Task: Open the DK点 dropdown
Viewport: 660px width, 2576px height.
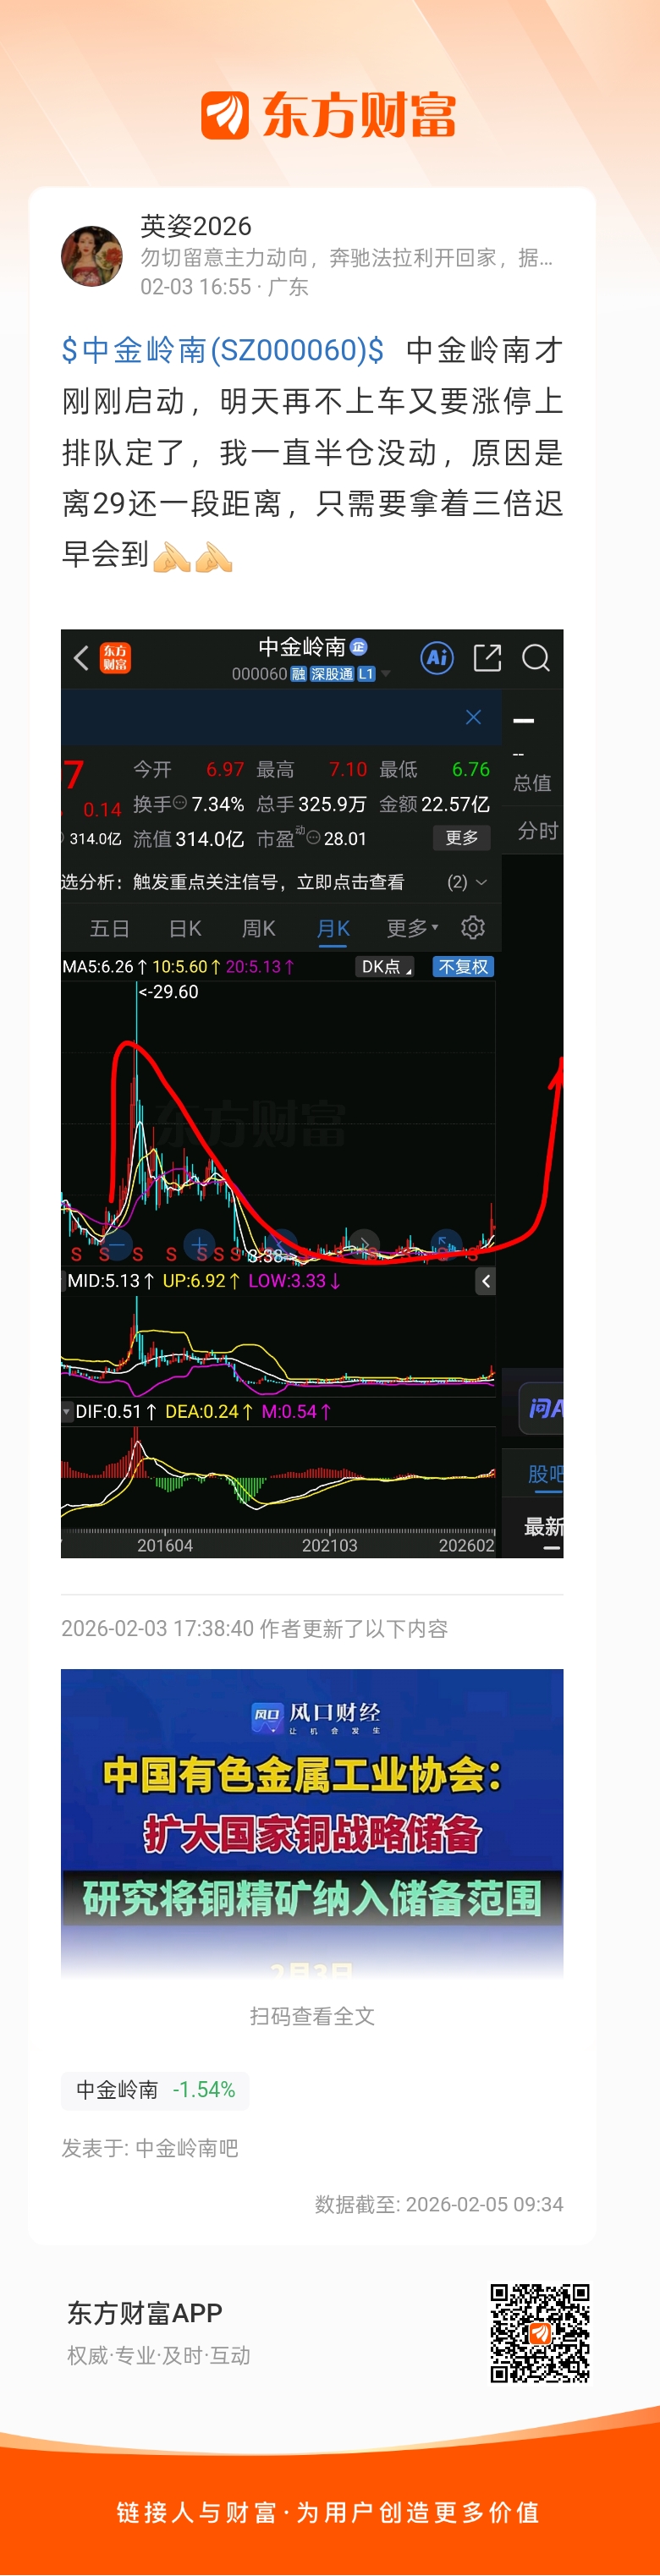Action: [x=385, y=967]
